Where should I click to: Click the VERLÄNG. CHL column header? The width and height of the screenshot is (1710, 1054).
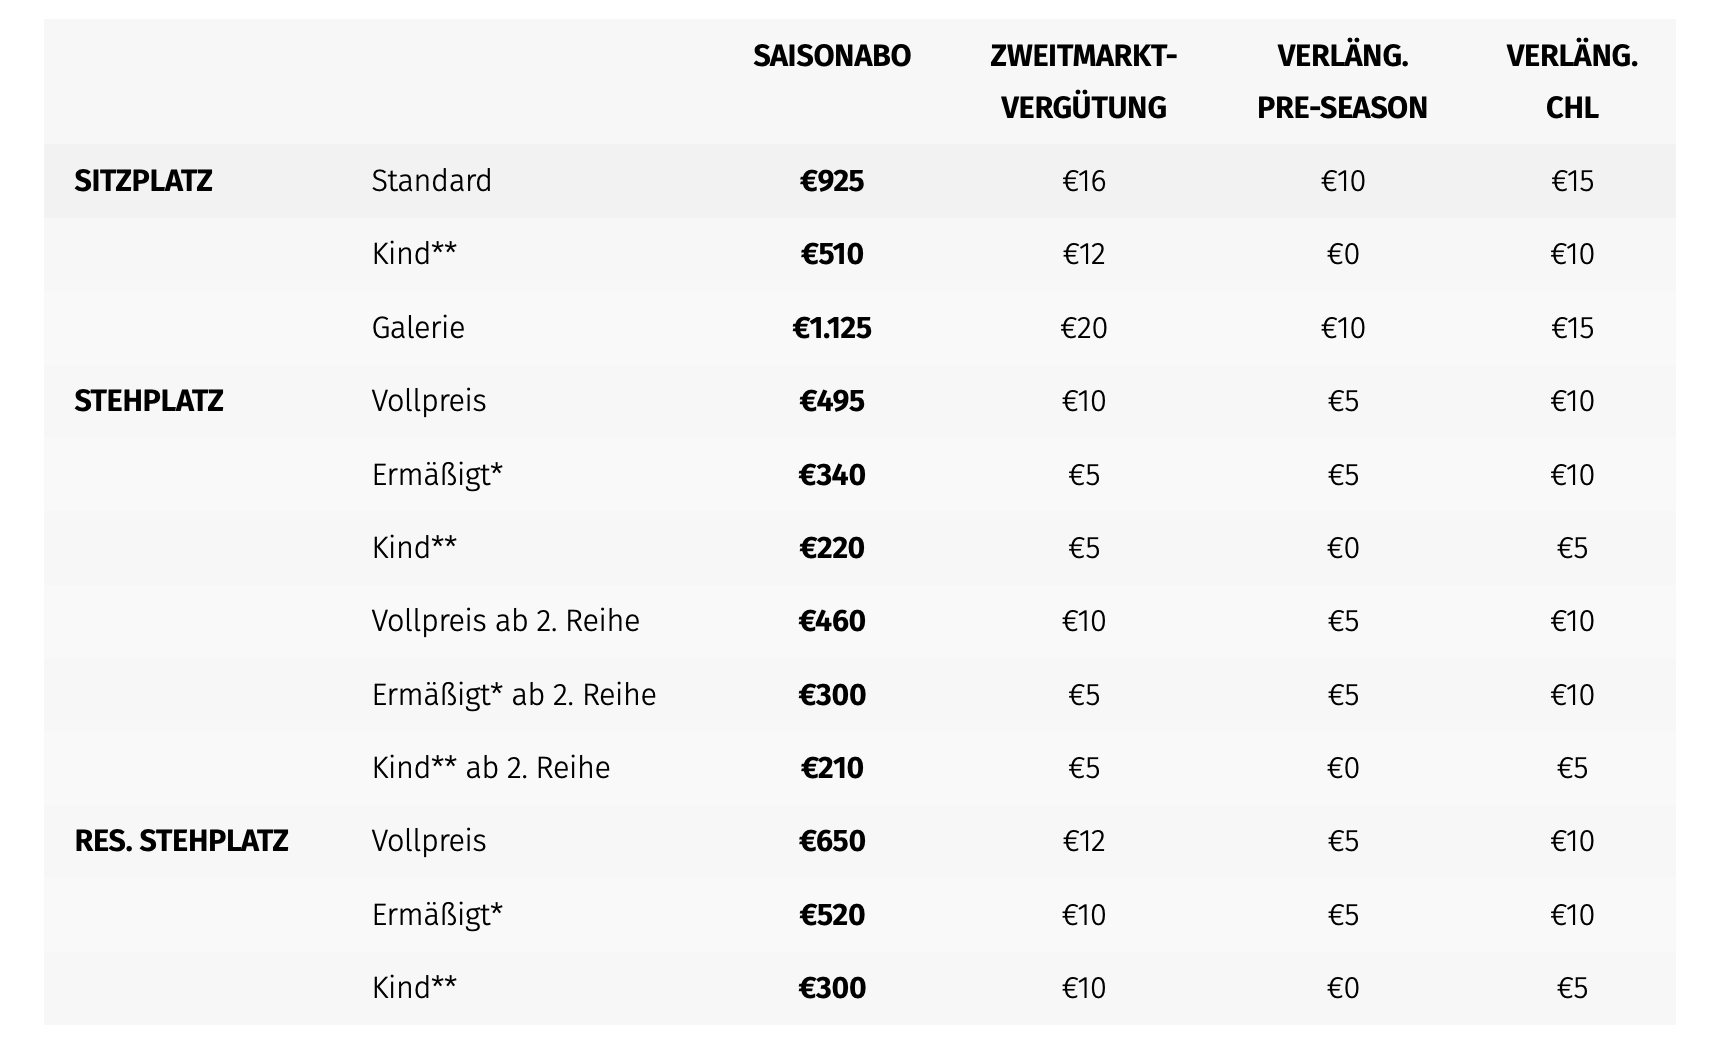(1572, 82)
